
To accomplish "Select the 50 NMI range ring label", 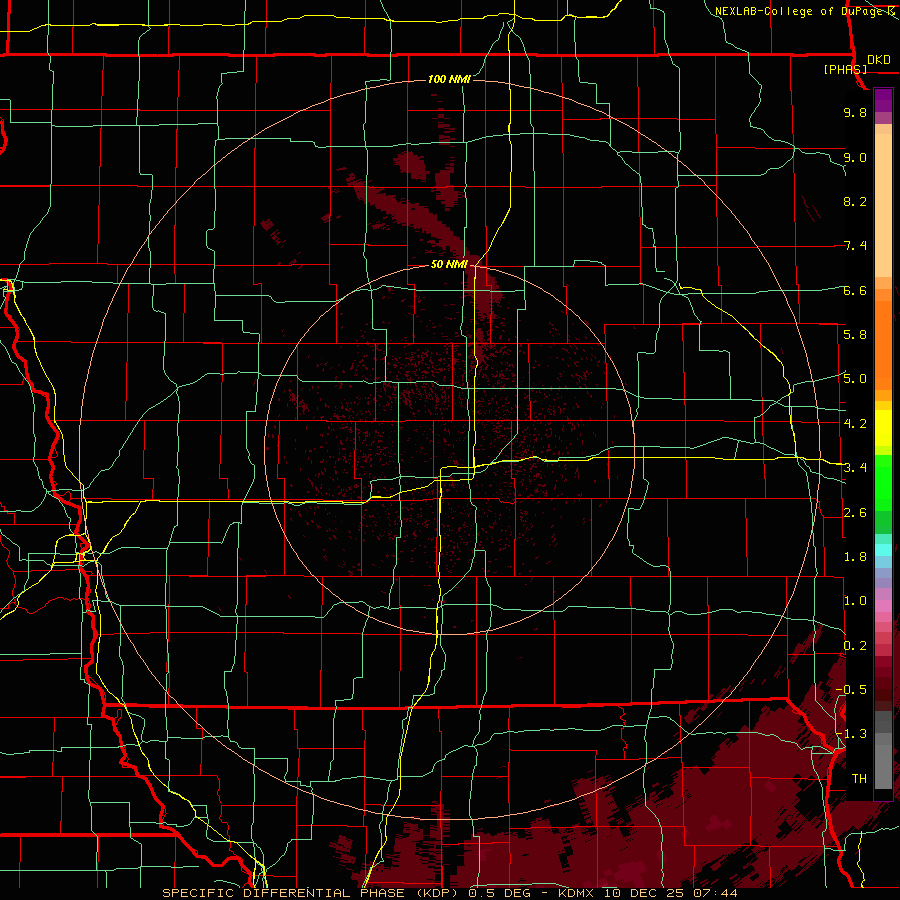I will [449, 264].
